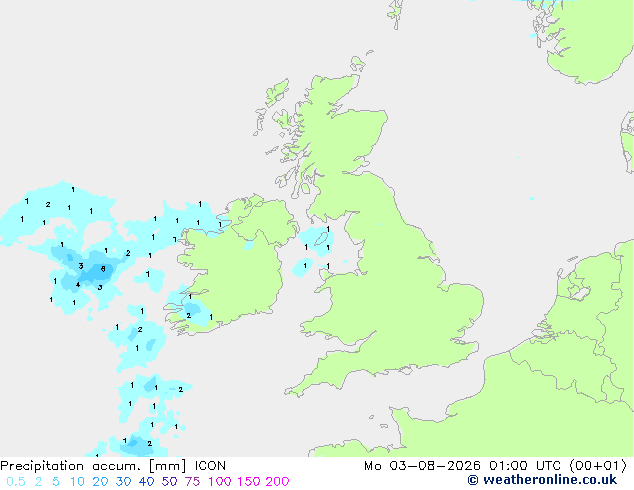Click the 50 mm legend value

(x=169, y=482)
